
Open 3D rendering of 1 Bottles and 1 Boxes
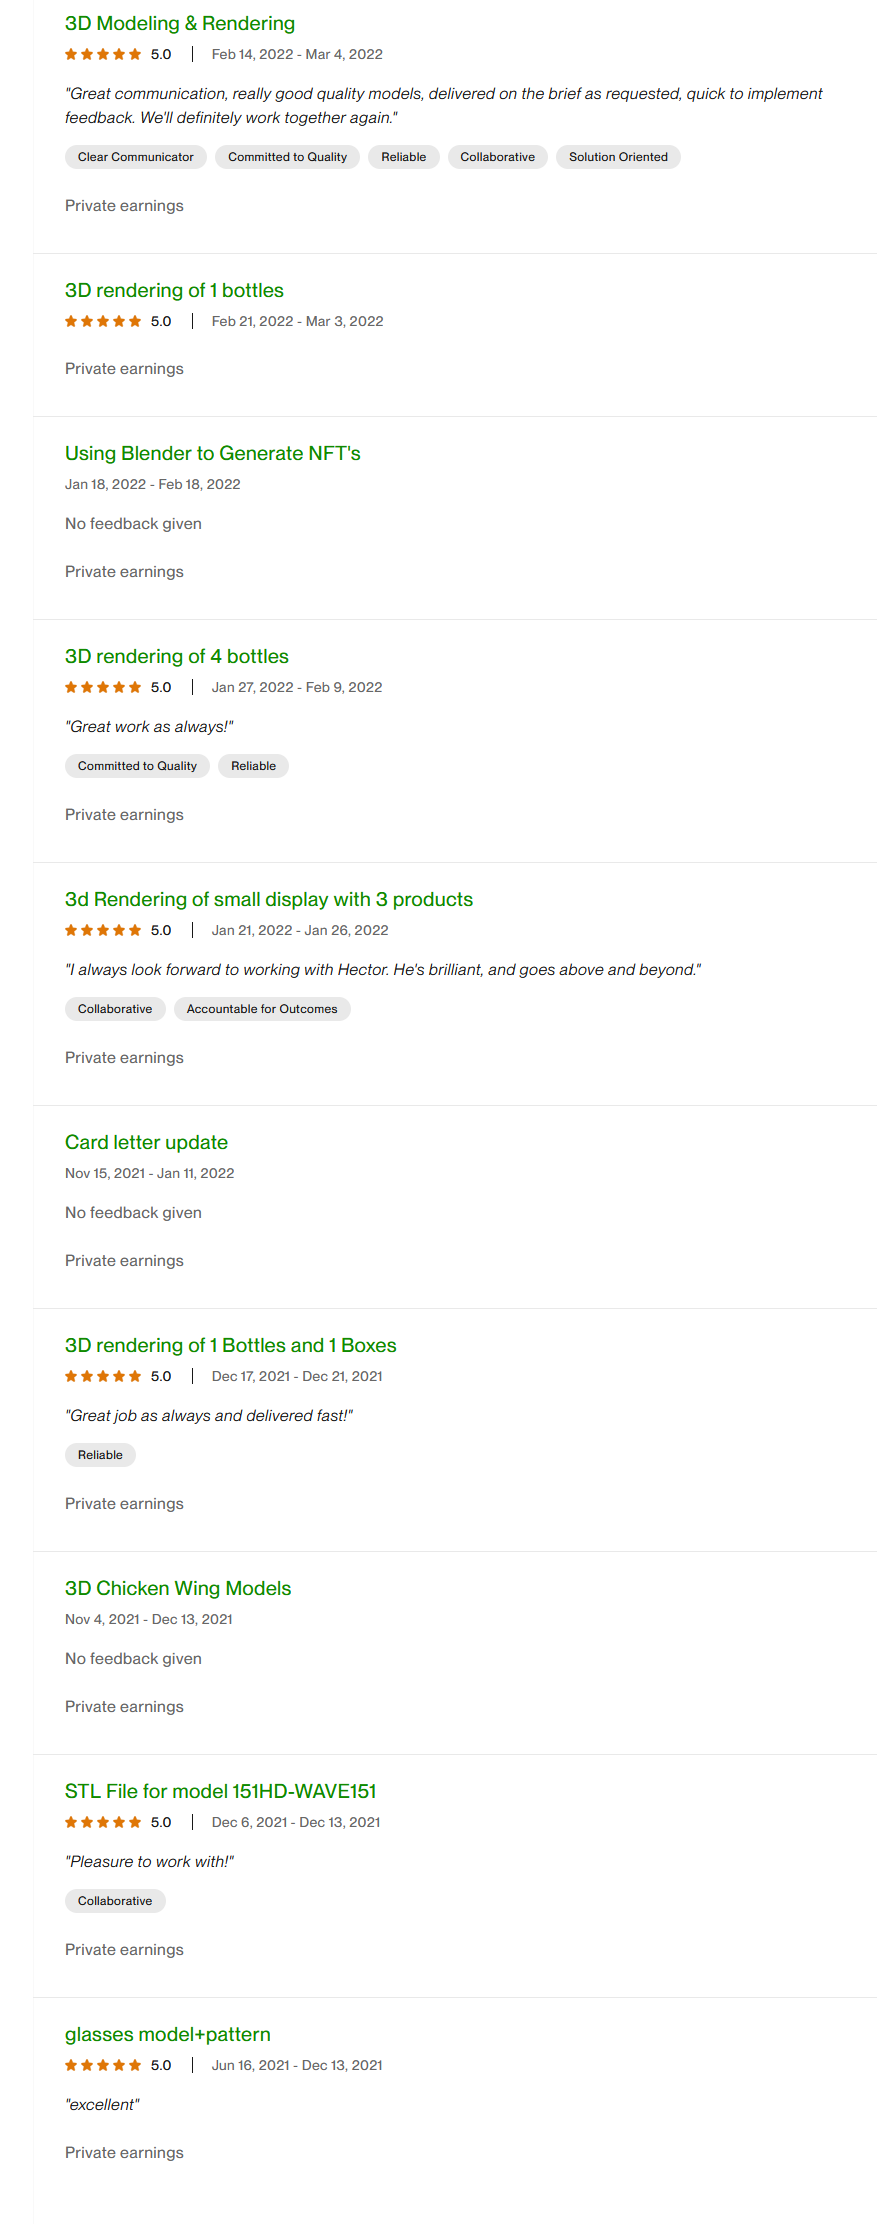230,1345
